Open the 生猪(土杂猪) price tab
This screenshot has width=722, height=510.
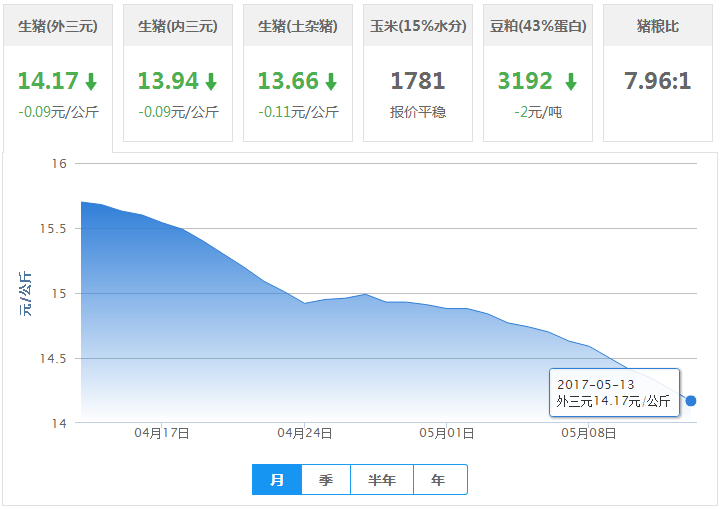tap(298, 26)
